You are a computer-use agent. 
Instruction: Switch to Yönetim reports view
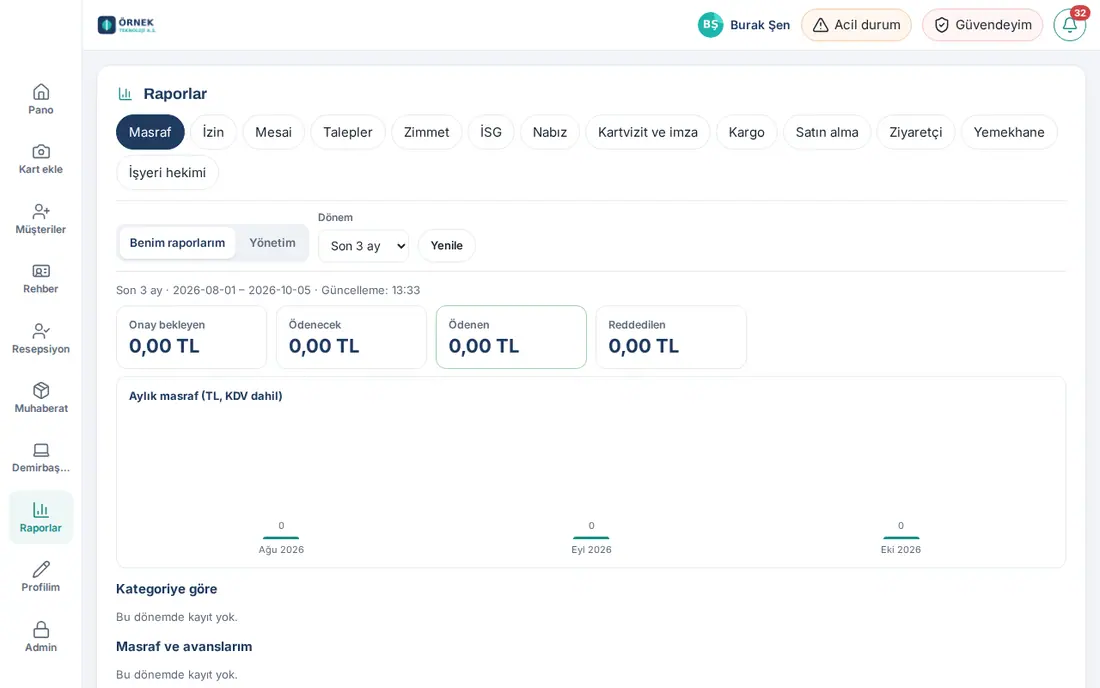tap(272, 243)
